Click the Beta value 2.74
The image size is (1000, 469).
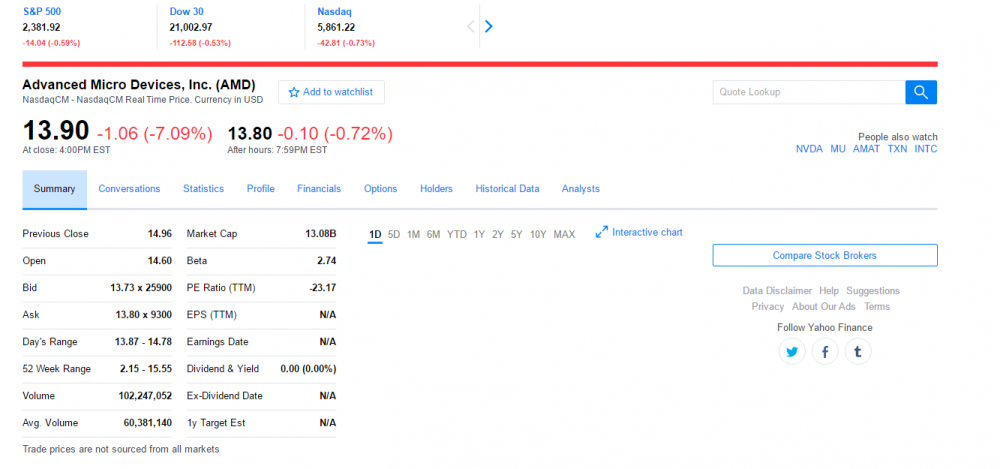[327, 260]
